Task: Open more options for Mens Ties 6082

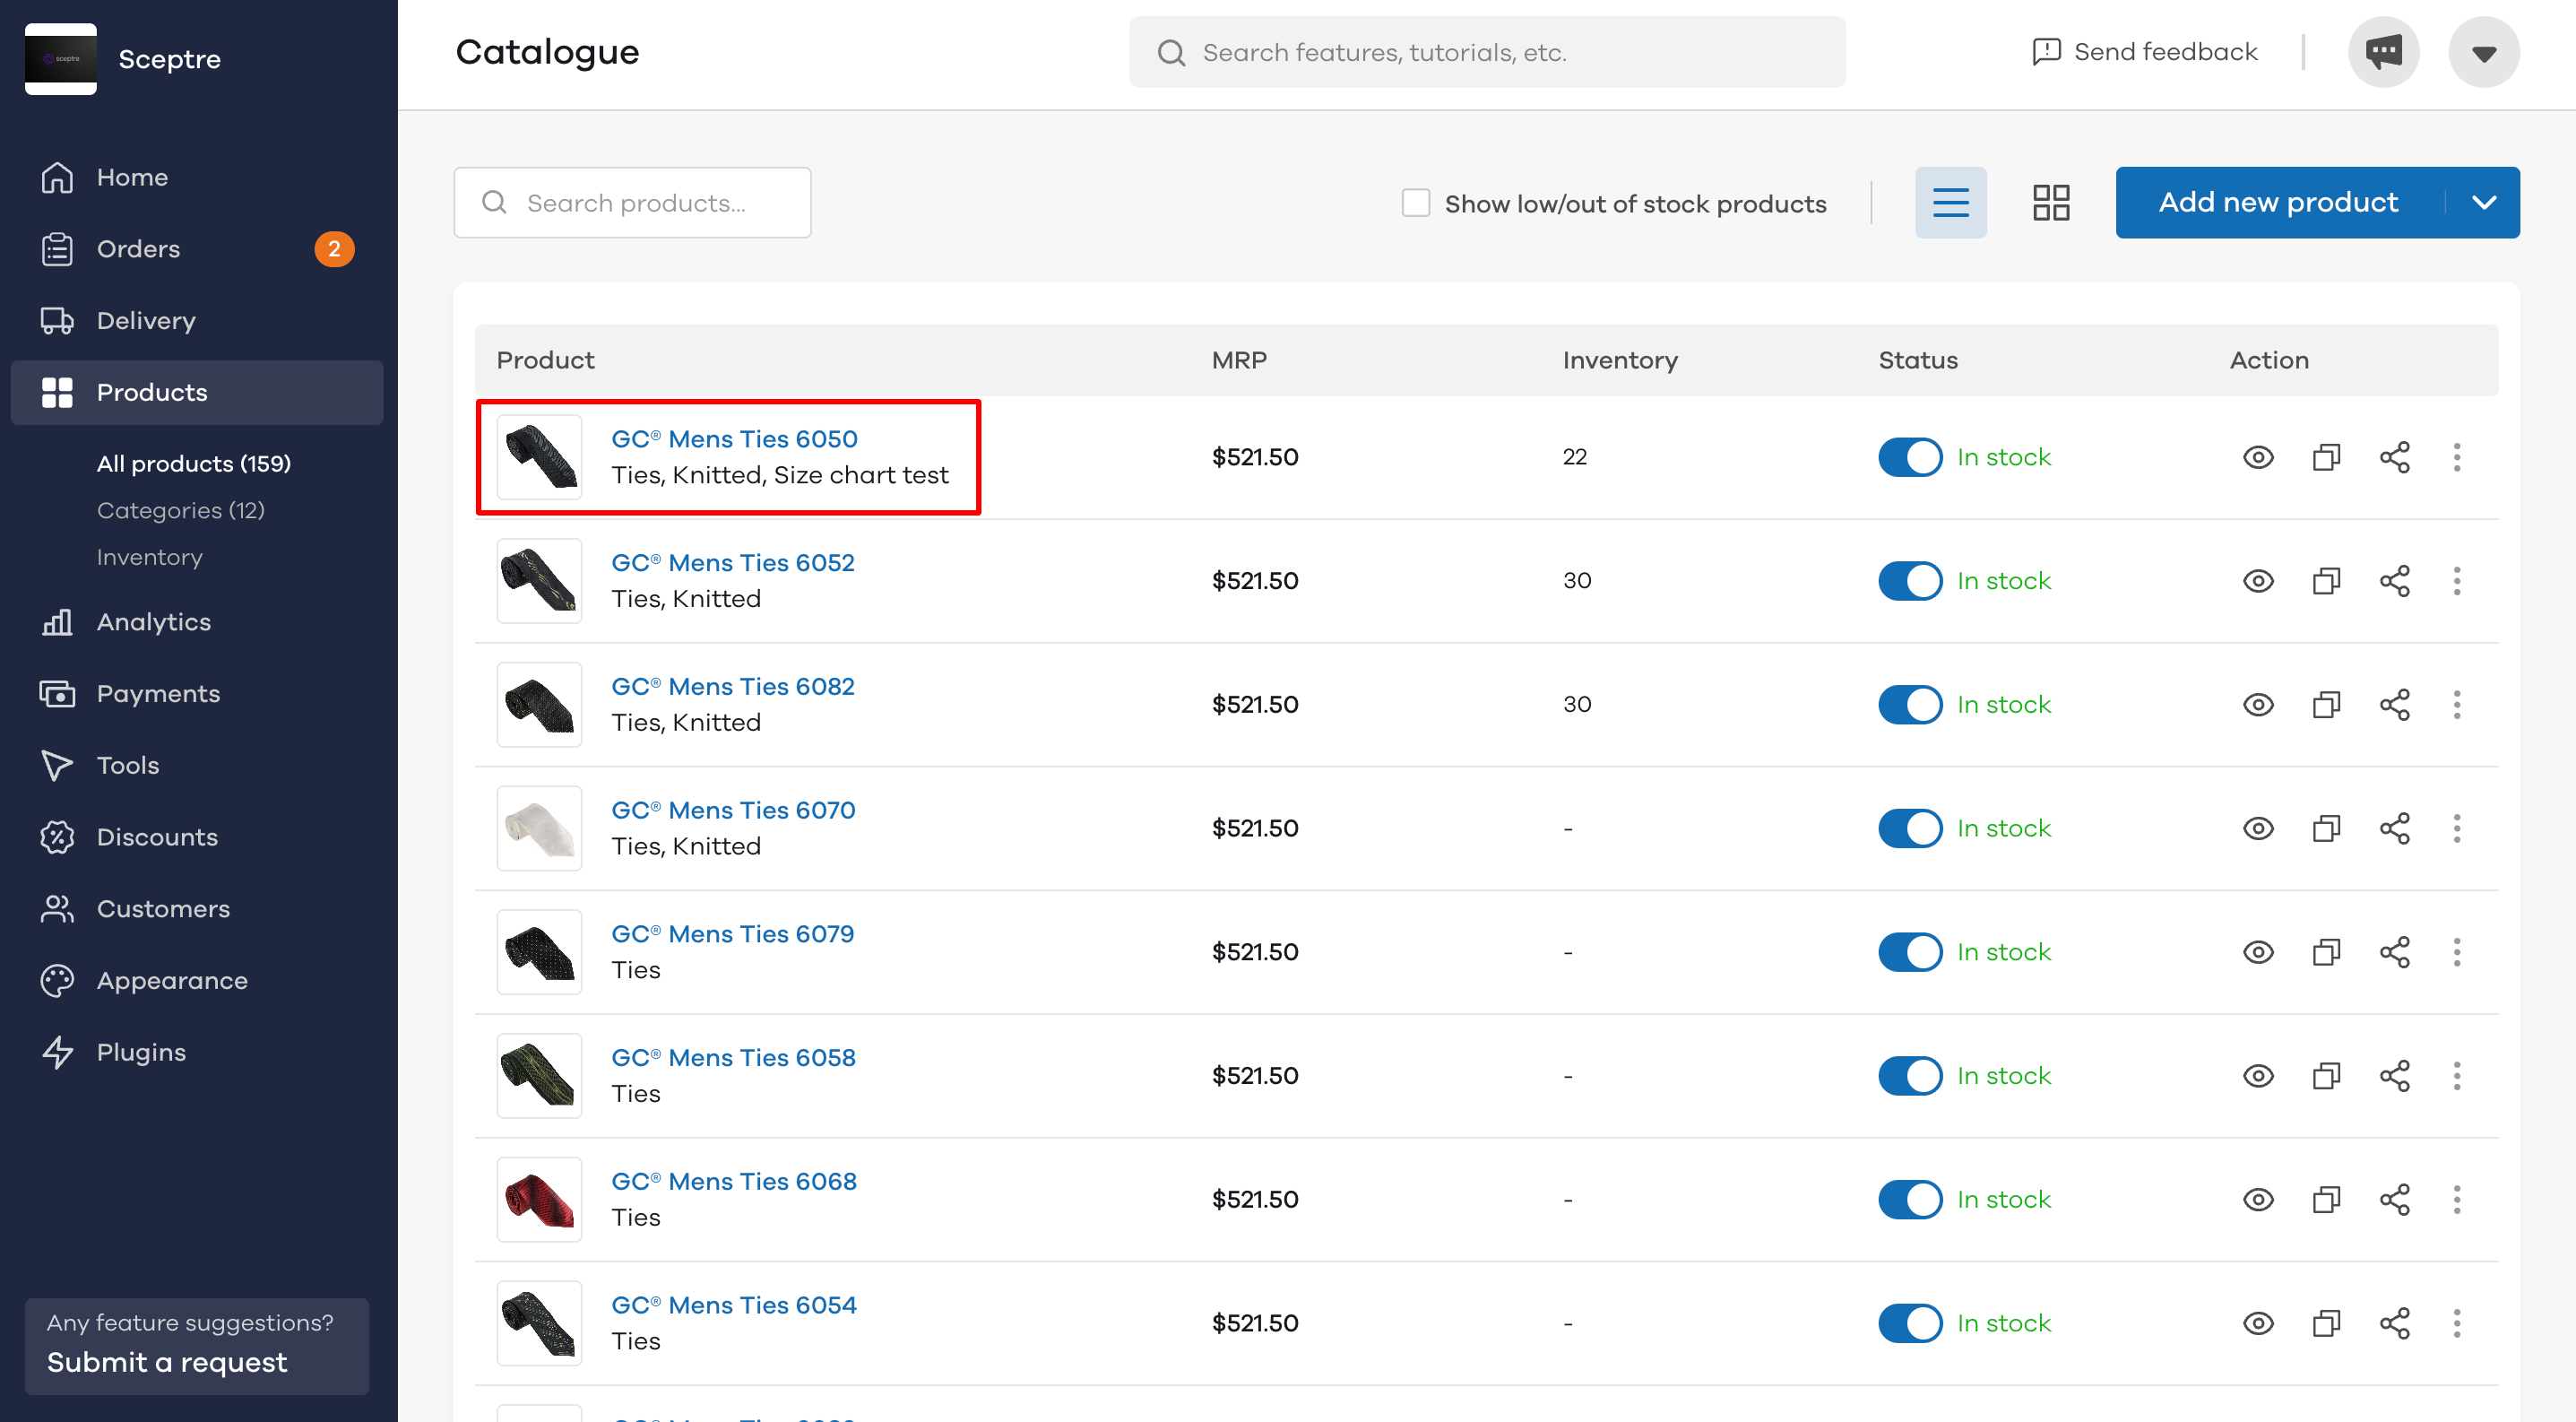Action: (x=2456, y=705)
